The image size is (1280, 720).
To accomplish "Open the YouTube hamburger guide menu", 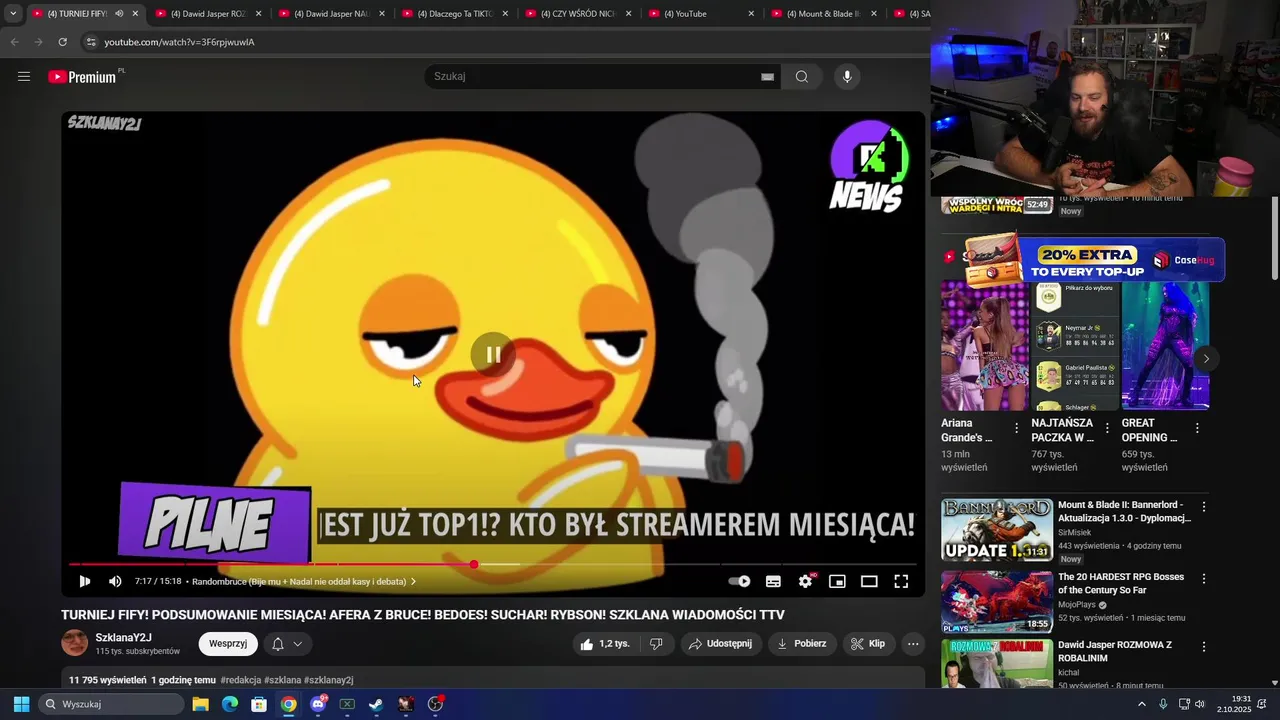I will [24, 77].
